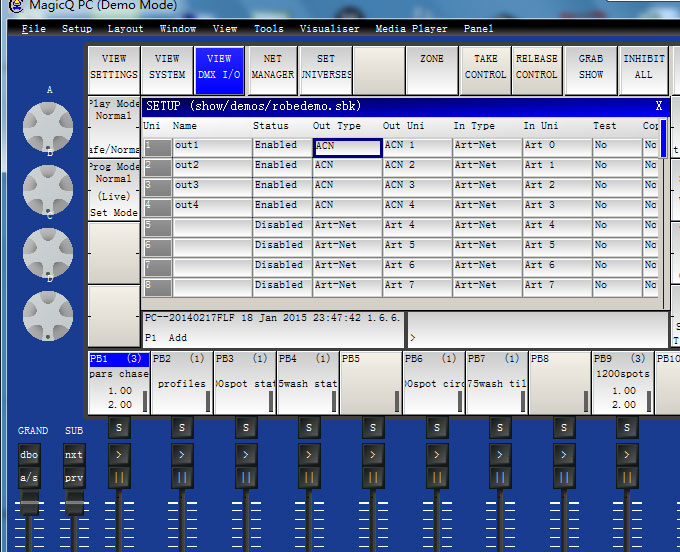Open the Layout menu
680x552 pixels.
pyautogui.click(x=125, y=29)
